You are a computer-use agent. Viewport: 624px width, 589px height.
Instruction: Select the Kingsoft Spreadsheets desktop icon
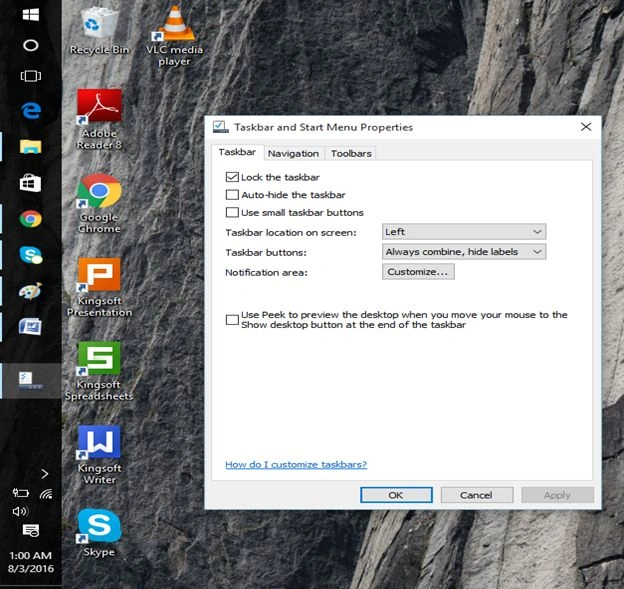click(99, 371)
